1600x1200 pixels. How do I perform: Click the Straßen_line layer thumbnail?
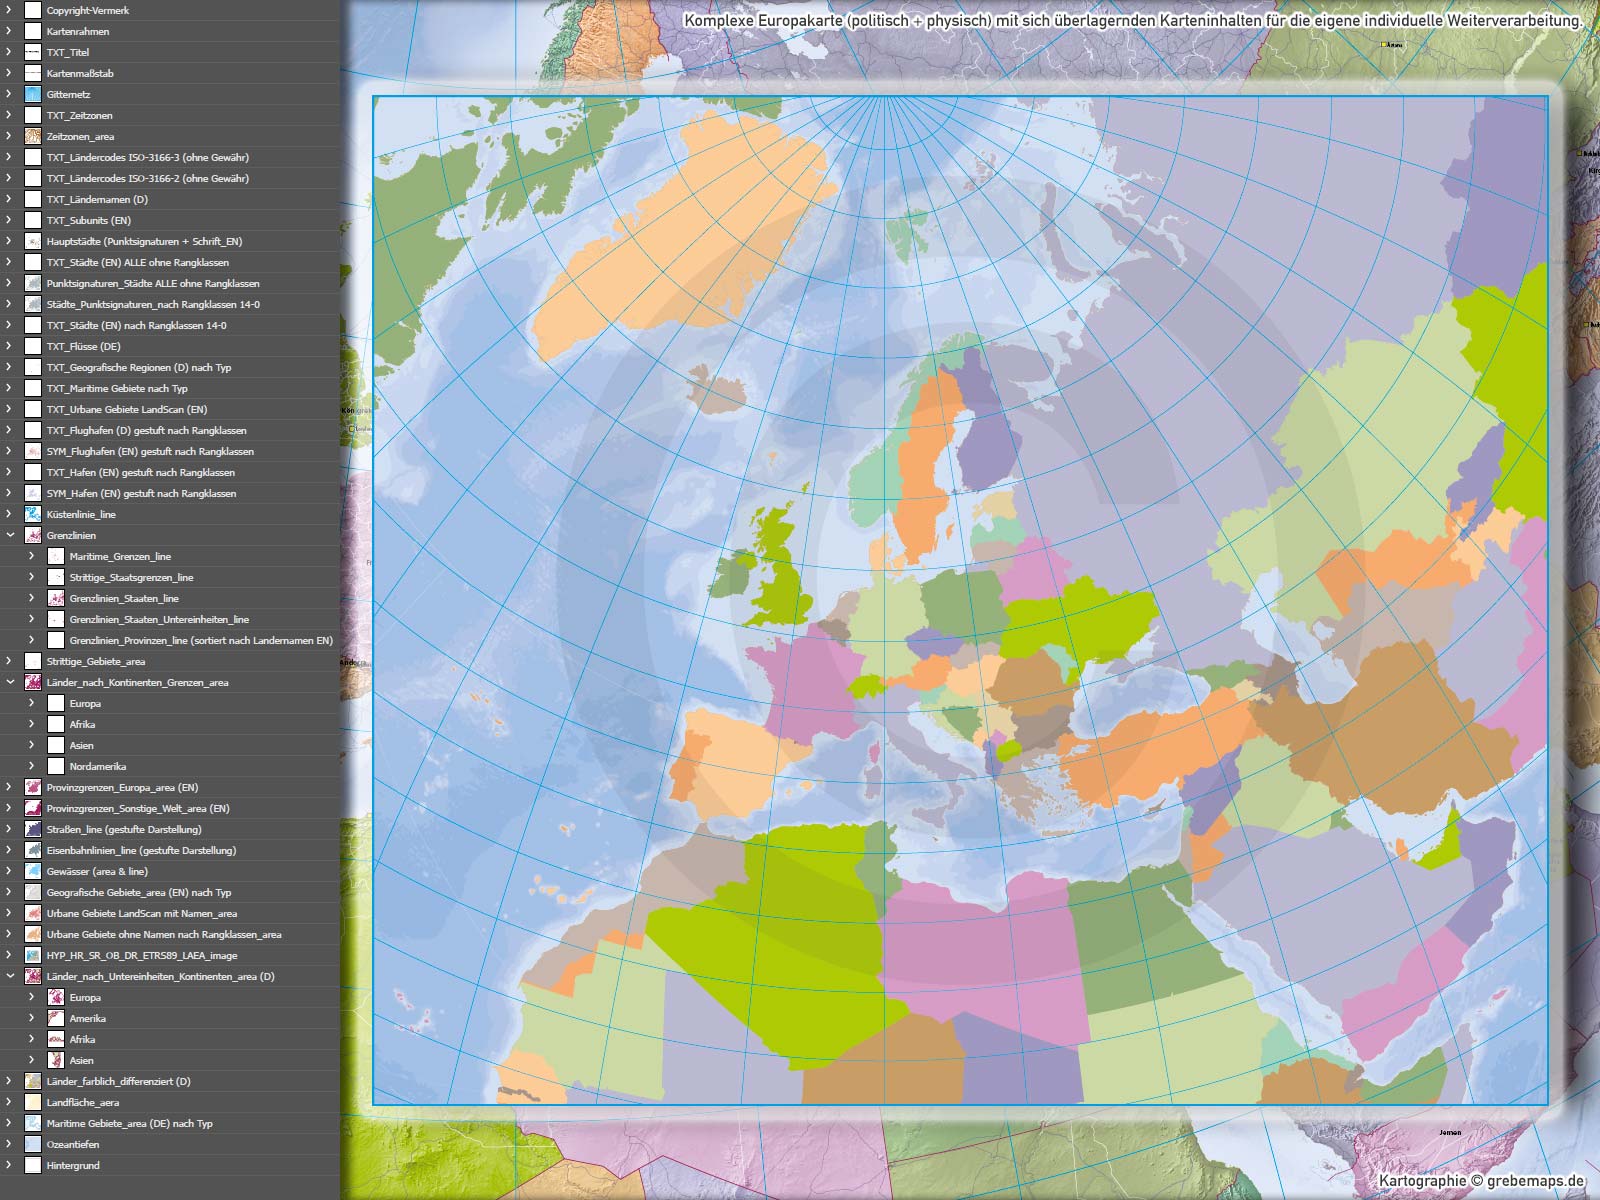pyautogui.click(x=33, y=829)
